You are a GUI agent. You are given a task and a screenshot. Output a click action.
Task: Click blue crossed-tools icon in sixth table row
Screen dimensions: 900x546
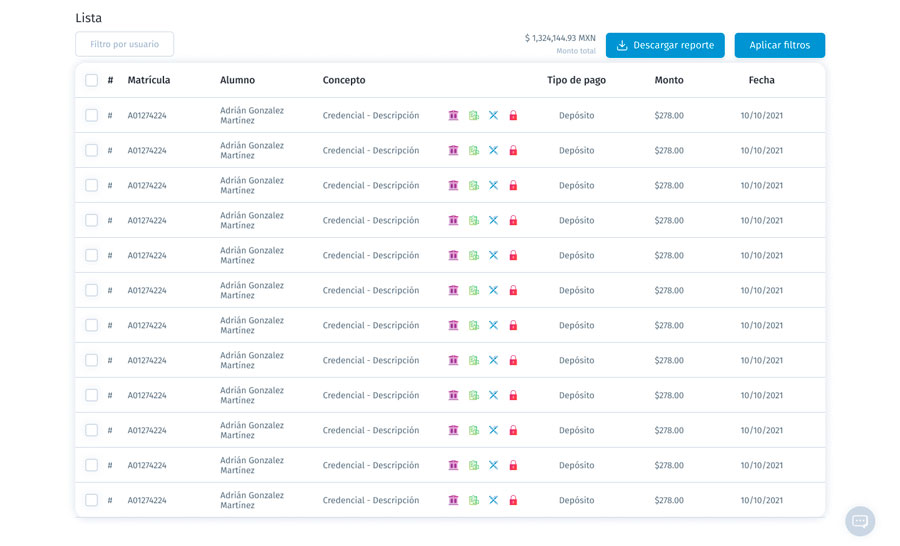[493, 291]
